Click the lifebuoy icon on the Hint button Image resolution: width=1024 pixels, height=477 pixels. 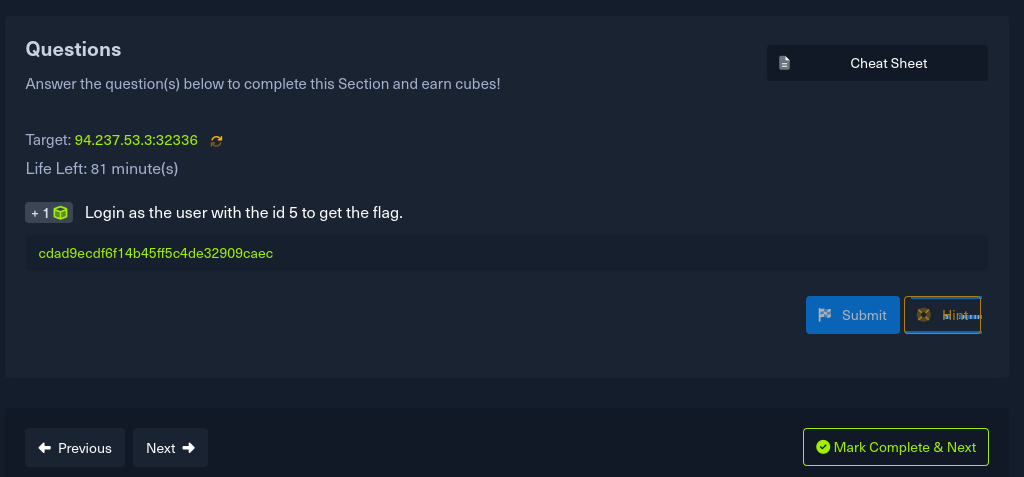click(924, 315)
